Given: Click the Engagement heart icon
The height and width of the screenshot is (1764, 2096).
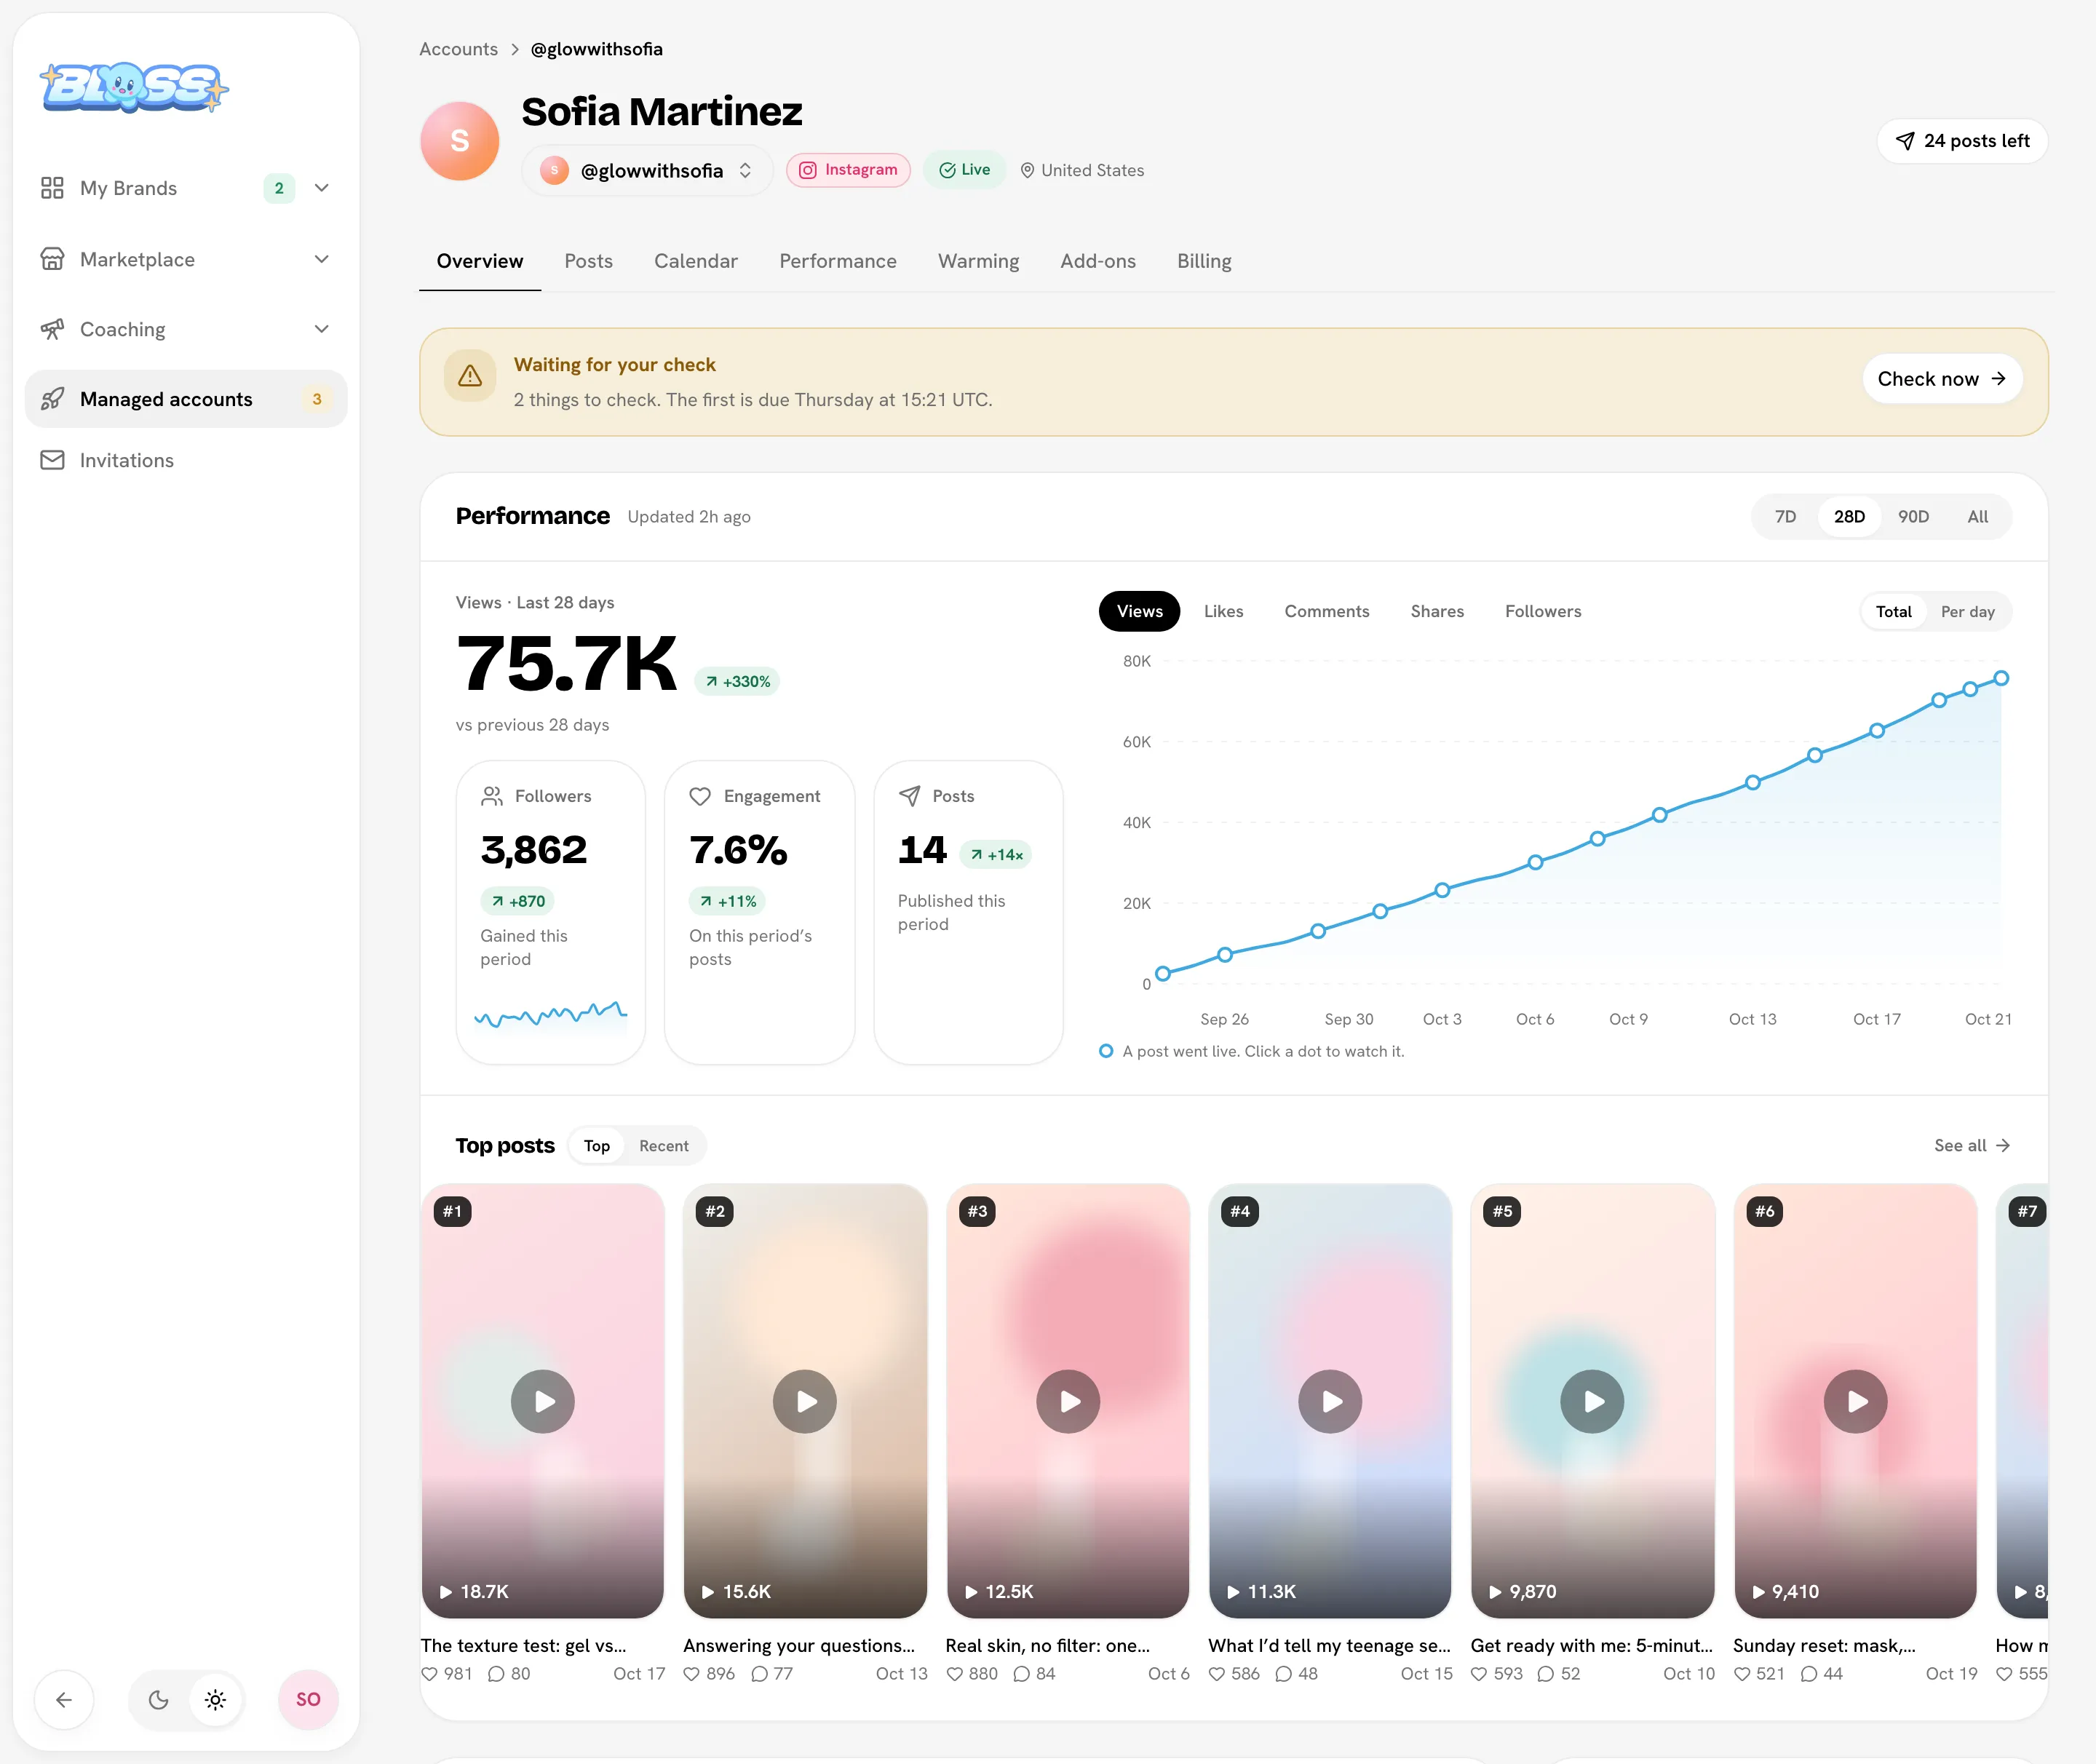Looking at the screenshot, I should 700,796.
